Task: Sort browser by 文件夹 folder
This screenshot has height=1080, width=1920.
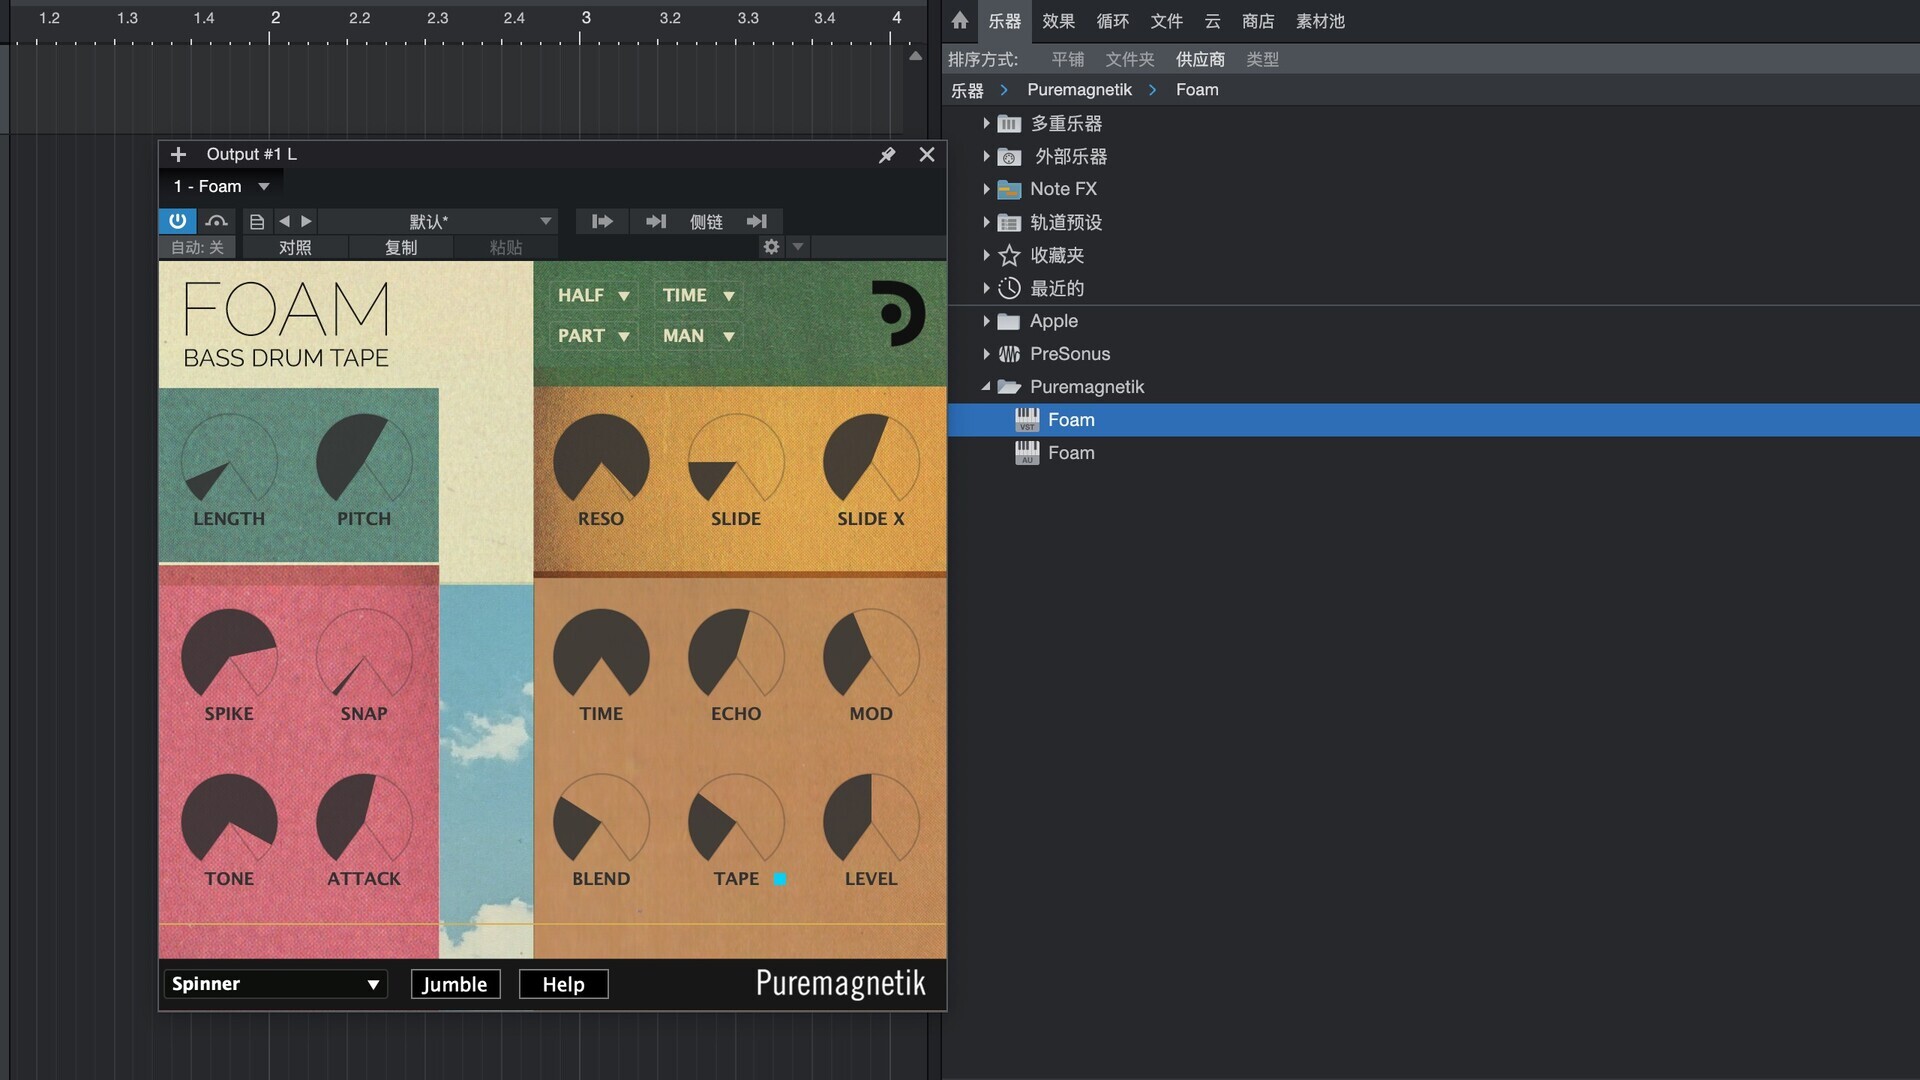Action: tap(1130, 59)
